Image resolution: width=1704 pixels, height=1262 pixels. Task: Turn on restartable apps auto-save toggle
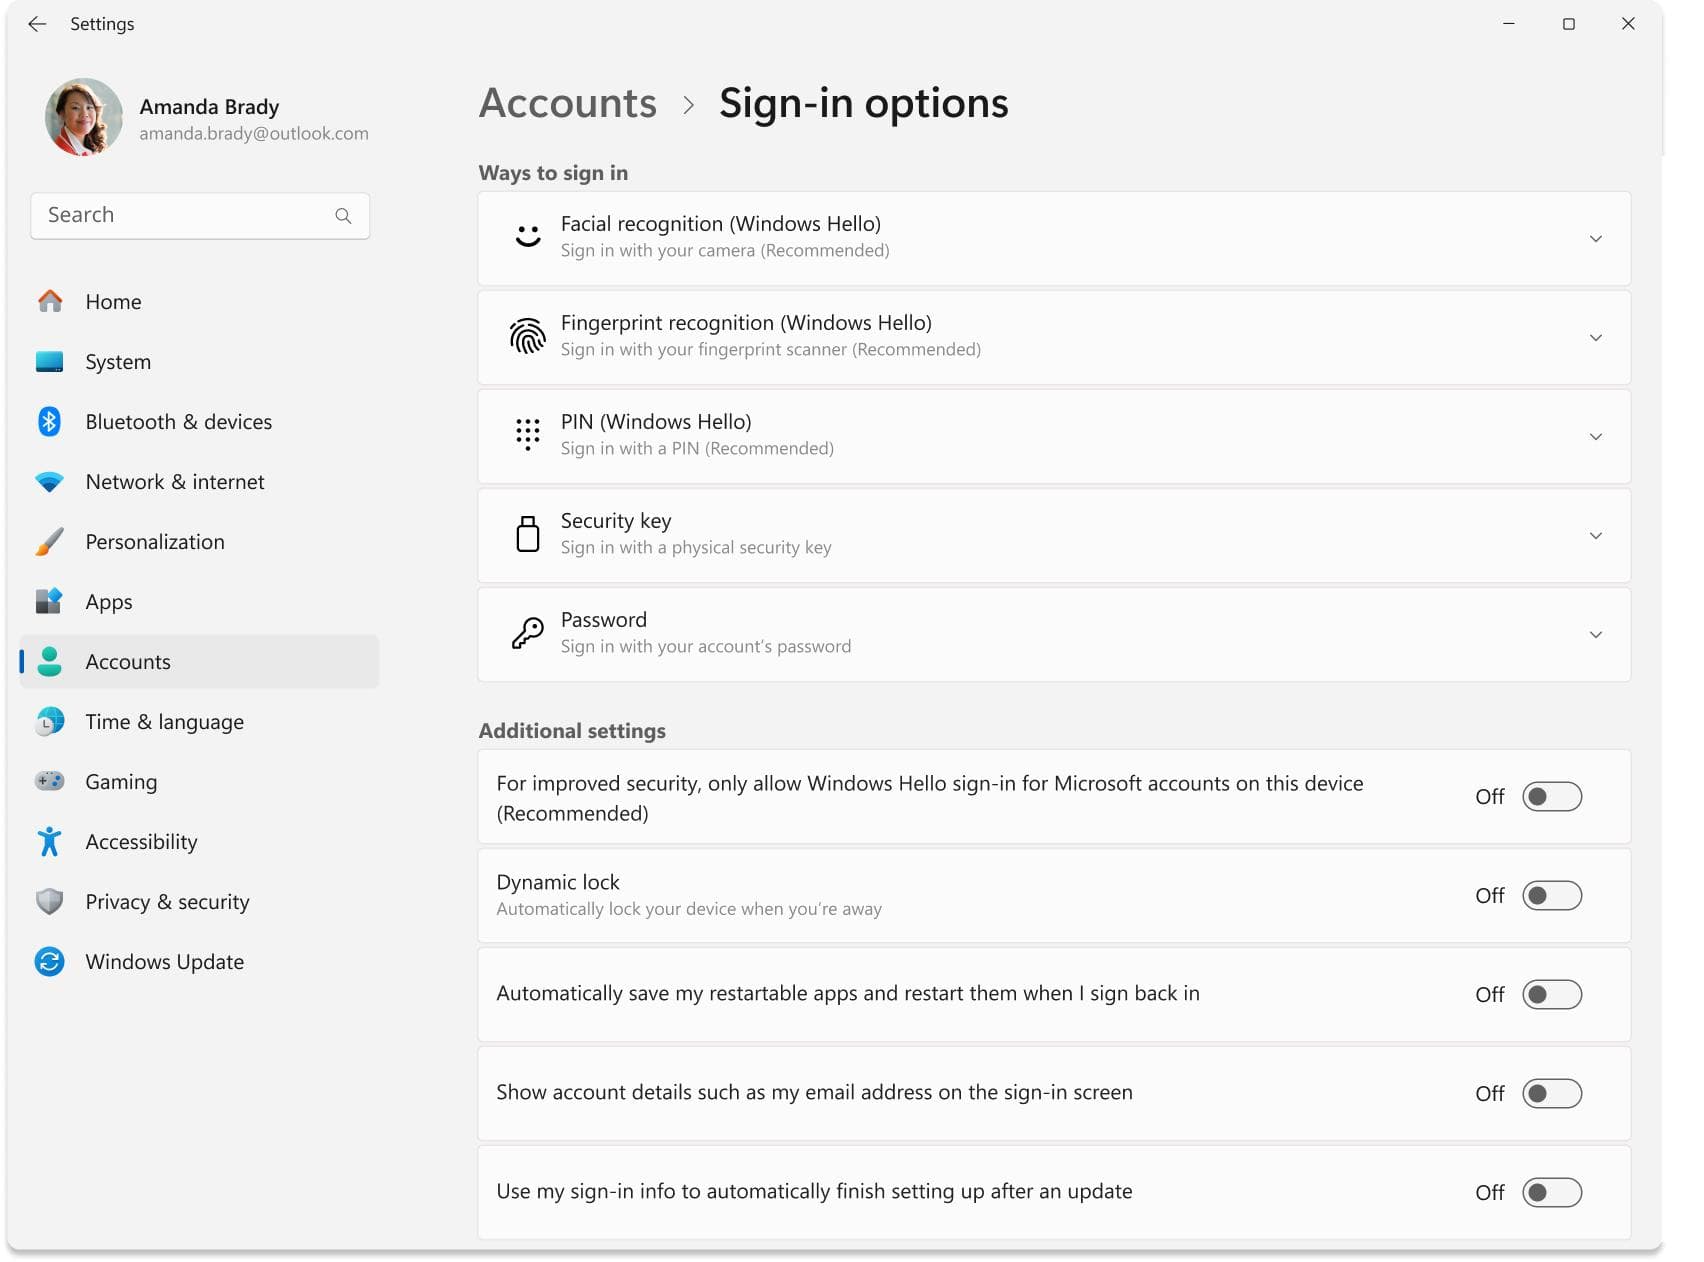pyautogui.click(x=1552, y=995)
